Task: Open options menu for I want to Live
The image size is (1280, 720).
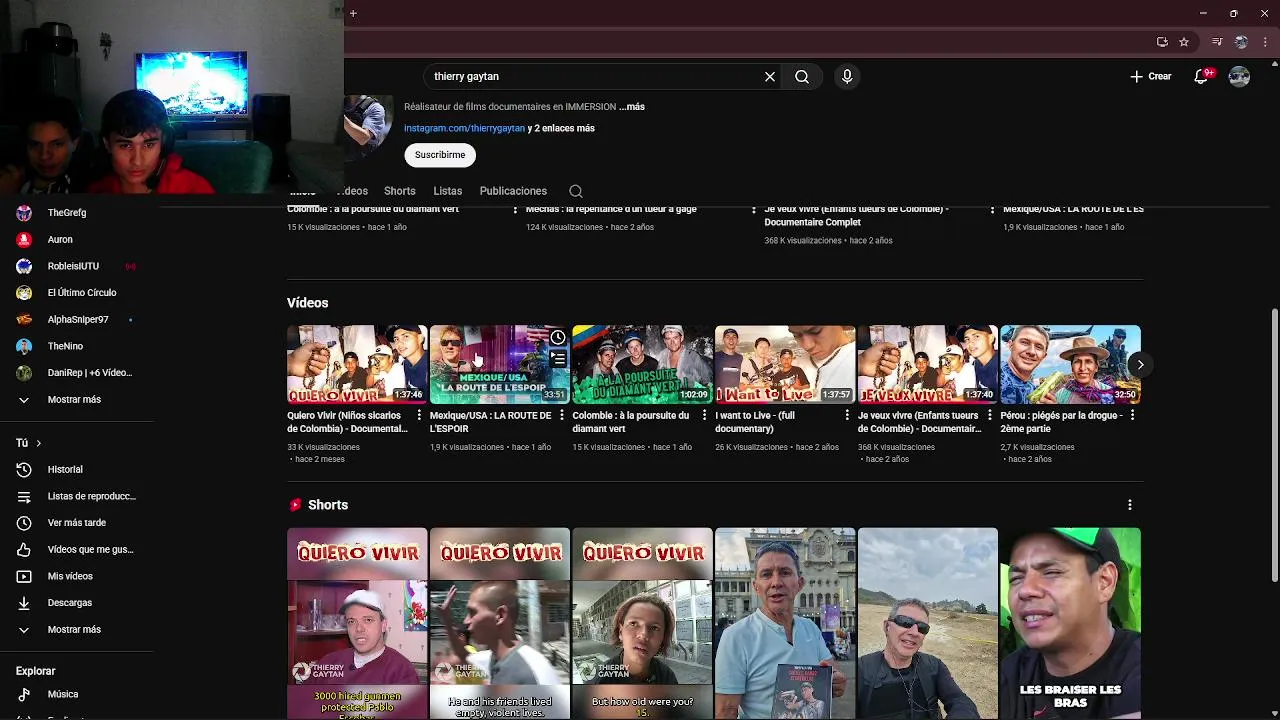Action: point(847,415)
